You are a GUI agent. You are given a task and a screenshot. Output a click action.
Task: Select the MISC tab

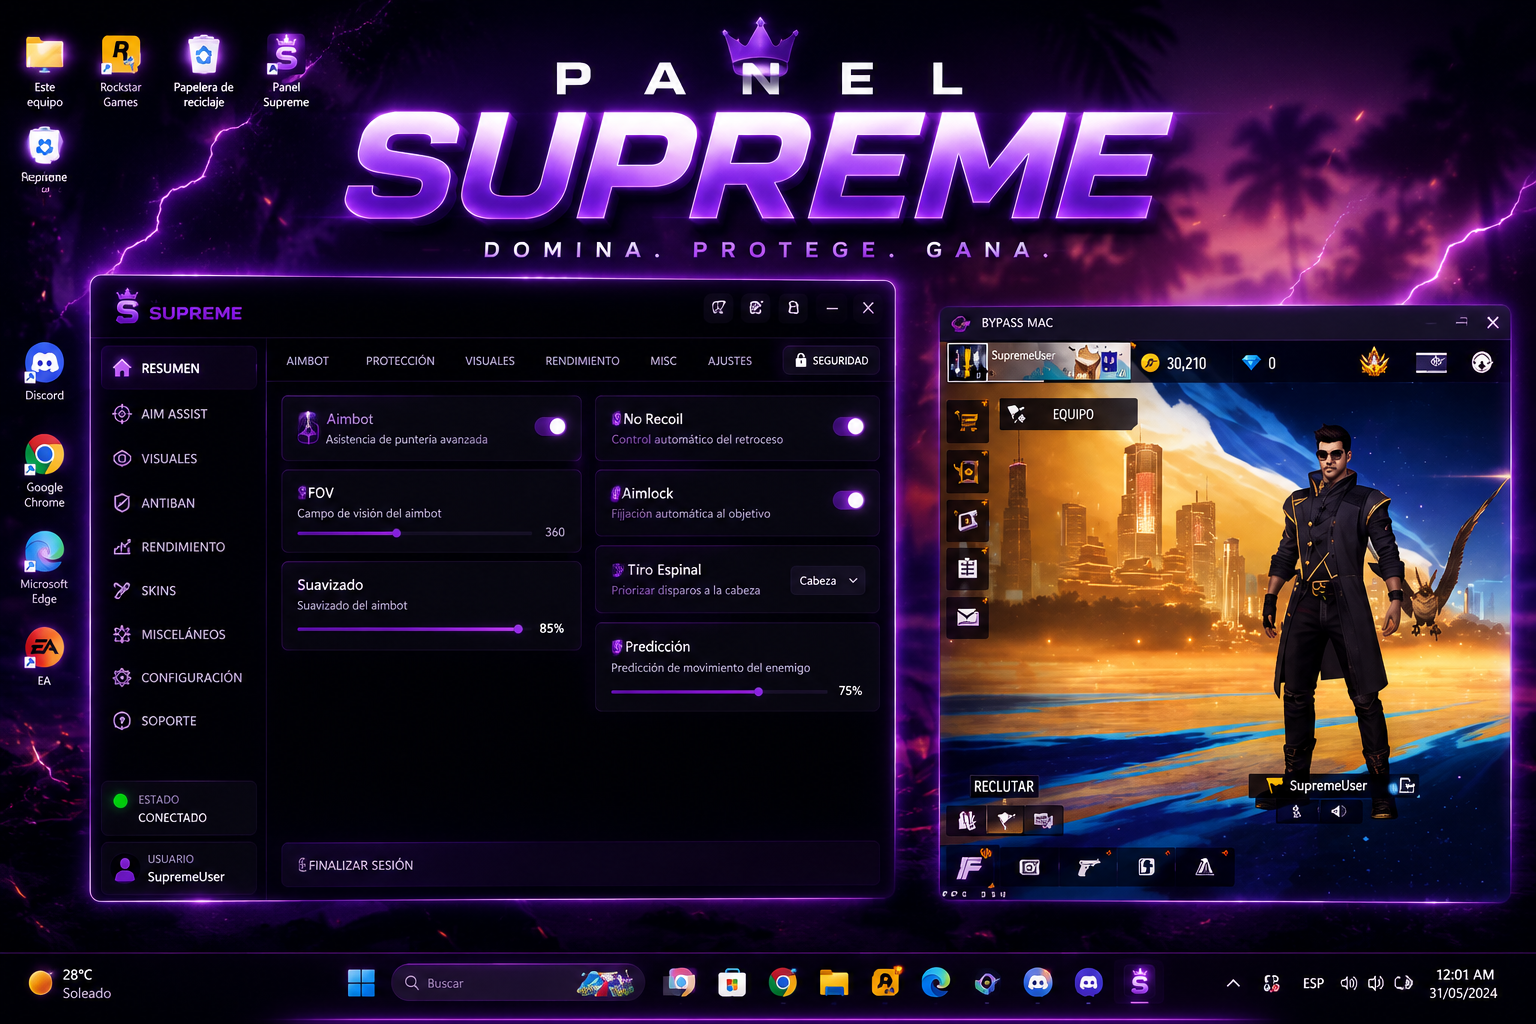(x=664, y=361)
